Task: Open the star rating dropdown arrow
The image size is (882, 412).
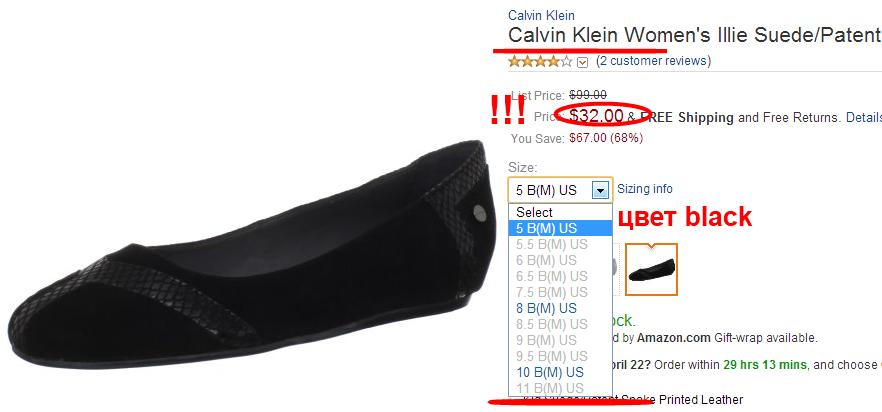Action: (x=583, y=62)
